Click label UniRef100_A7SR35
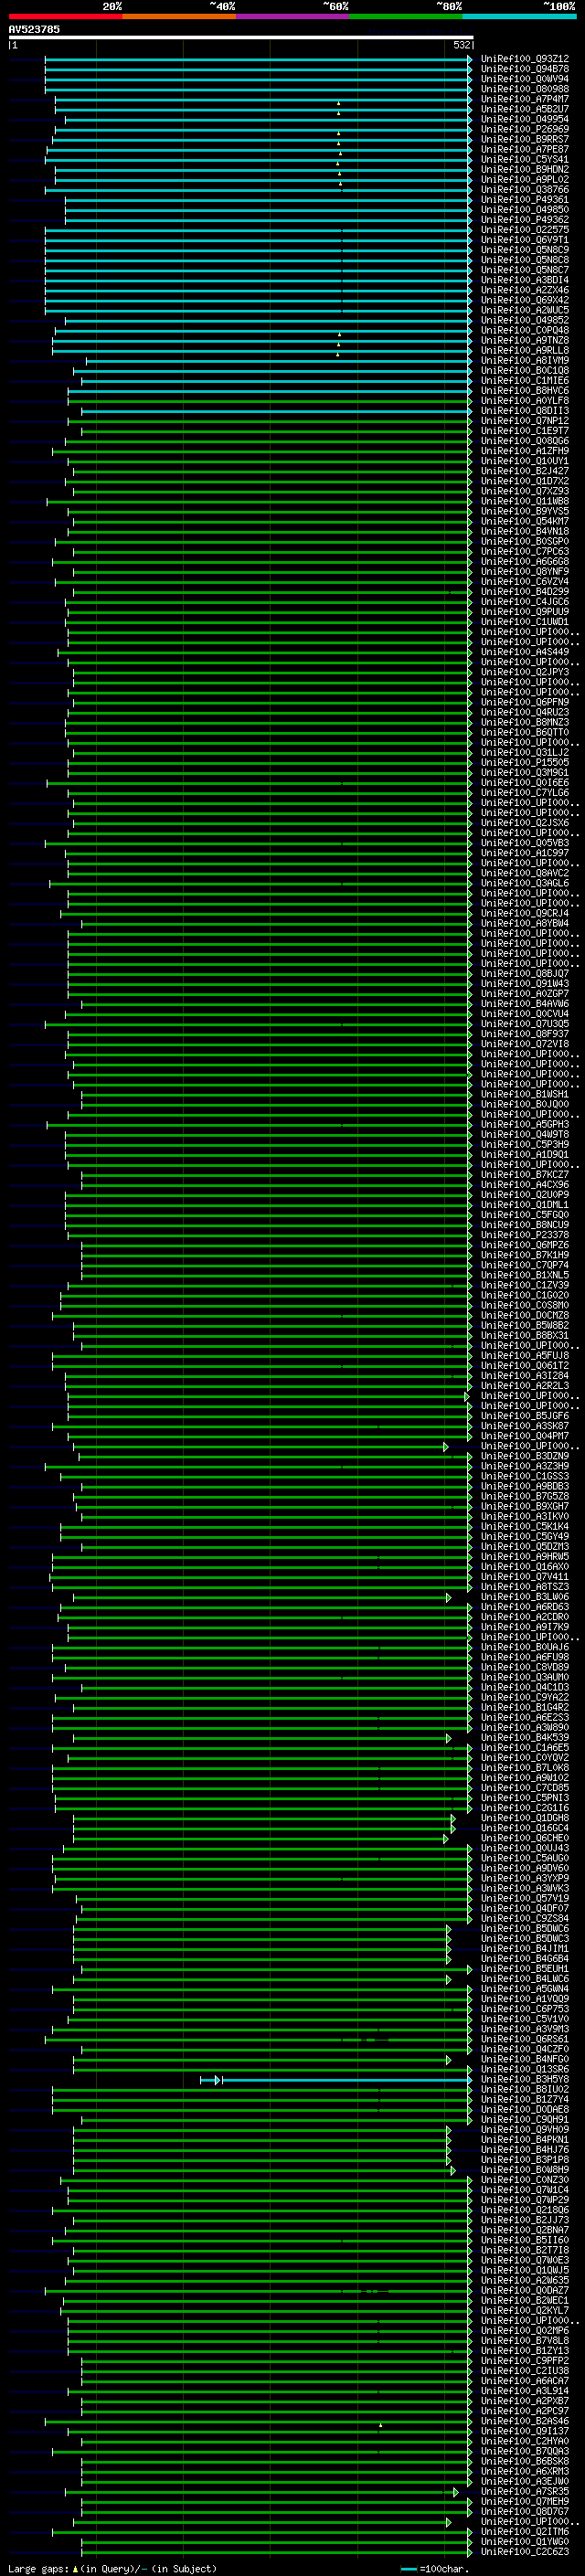The height and width of the screenshot is (2576, 585). [525, 2492]
